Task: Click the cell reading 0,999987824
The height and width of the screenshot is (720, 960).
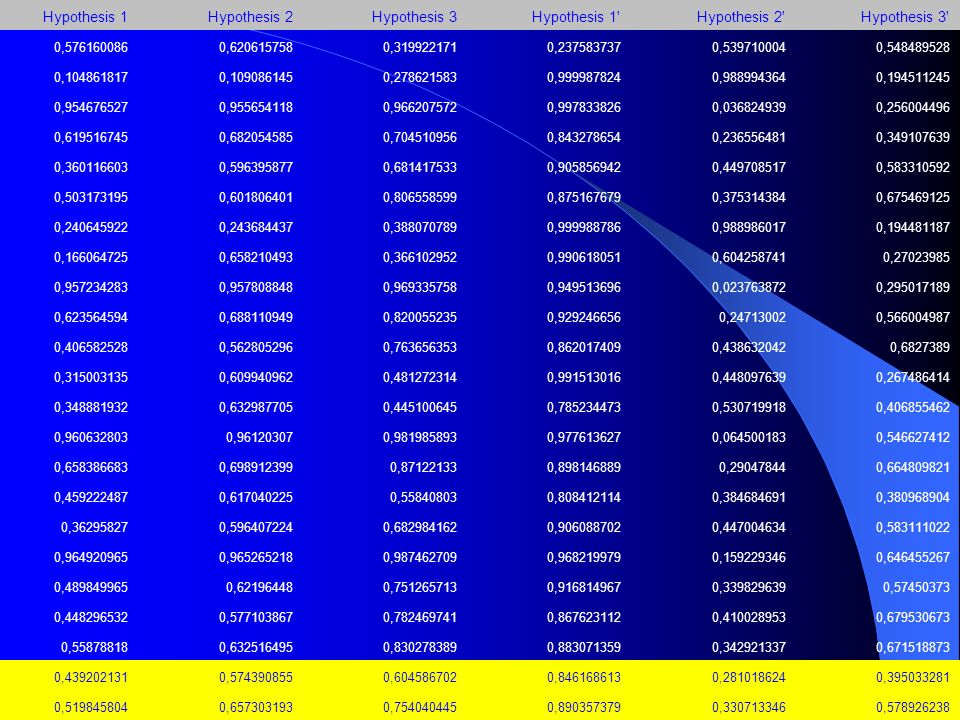Action: click(x=584, y=77)
